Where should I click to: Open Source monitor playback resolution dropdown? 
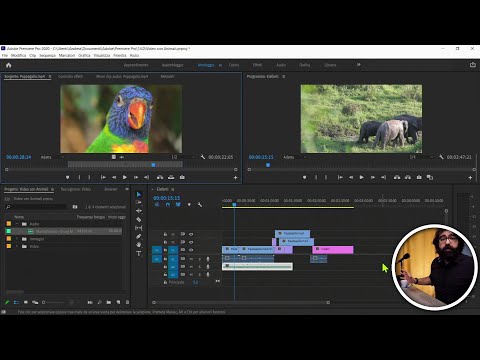tap(183, 157)
